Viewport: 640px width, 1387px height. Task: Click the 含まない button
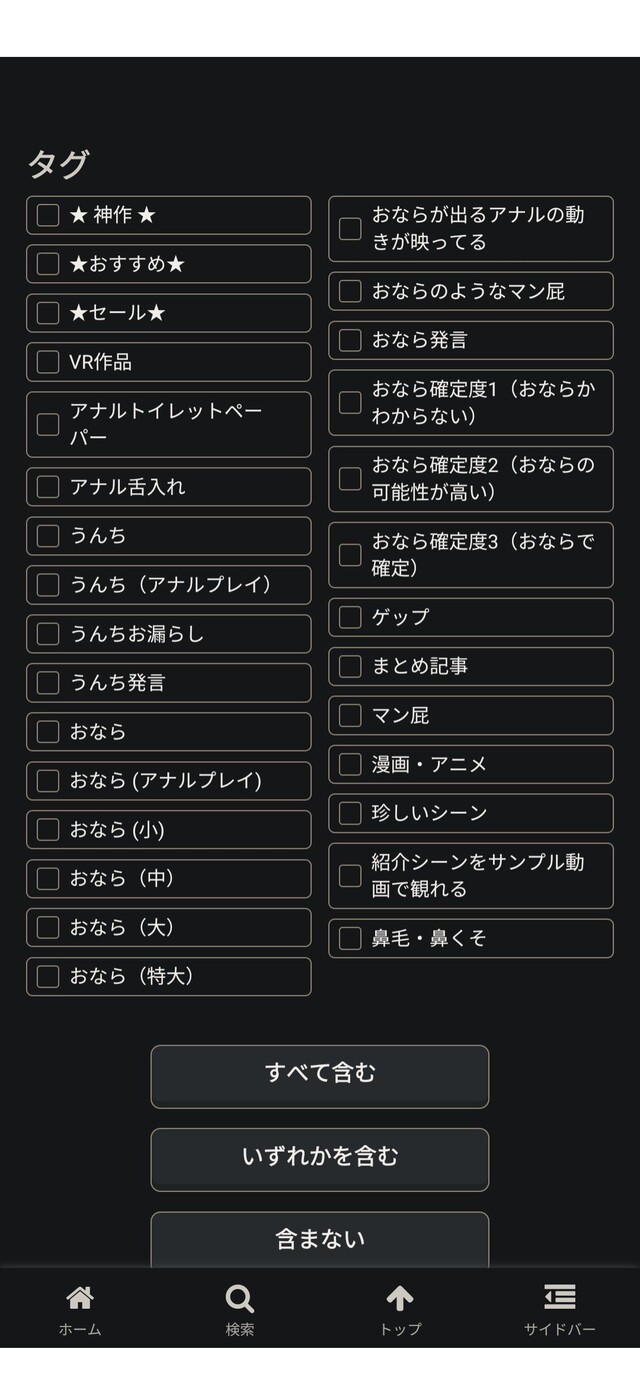[320, 1240]
